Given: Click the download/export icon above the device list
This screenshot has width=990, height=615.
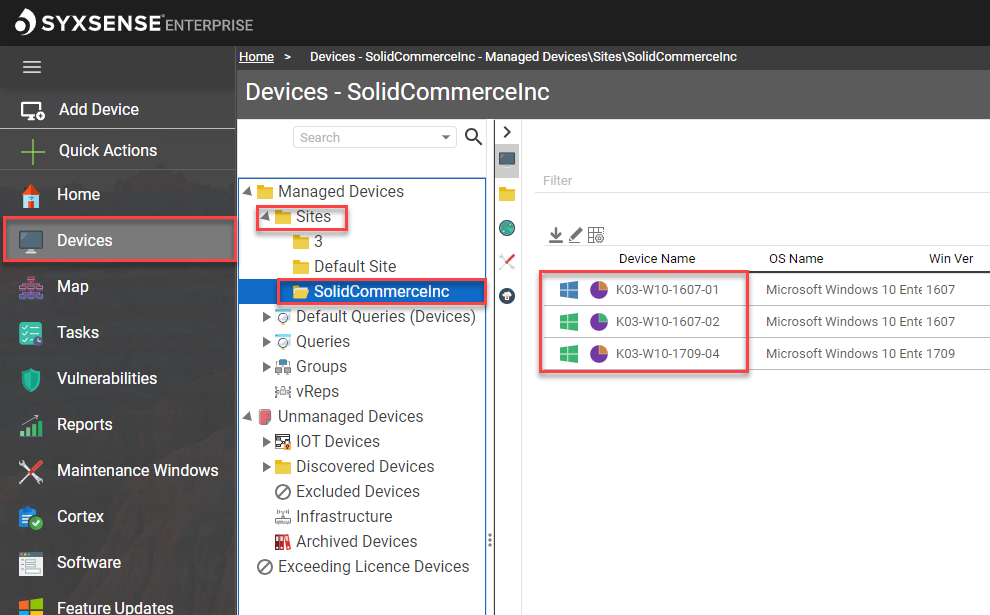Looking at the screenshot, I should coord(556,235).
